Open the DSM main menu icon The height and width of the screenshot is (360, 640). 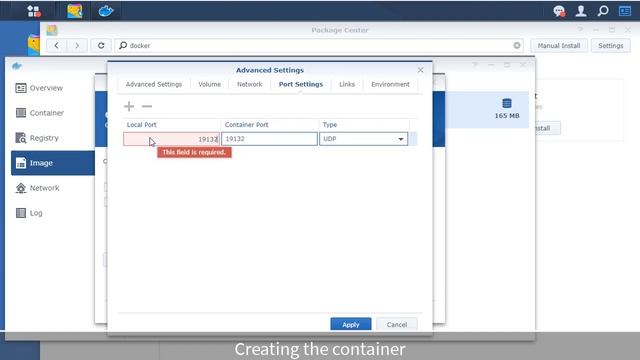pyautogui.click(x=33, y=11)
